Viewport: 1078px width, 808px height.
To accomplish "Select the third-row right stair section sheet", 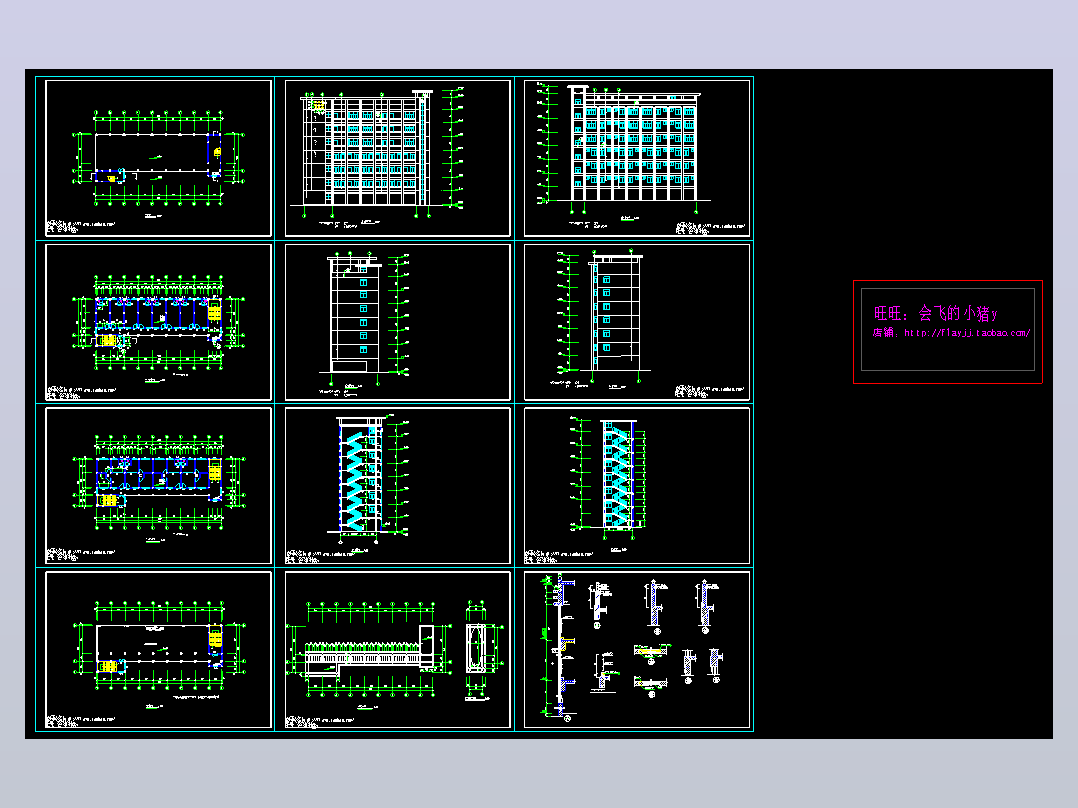I will (x=637, y=485).
